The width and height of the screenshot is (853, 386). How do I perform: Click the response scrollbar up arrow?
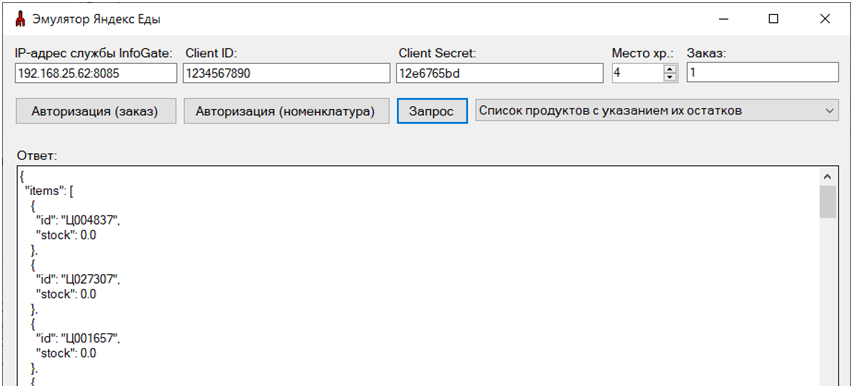pos(827,177)
